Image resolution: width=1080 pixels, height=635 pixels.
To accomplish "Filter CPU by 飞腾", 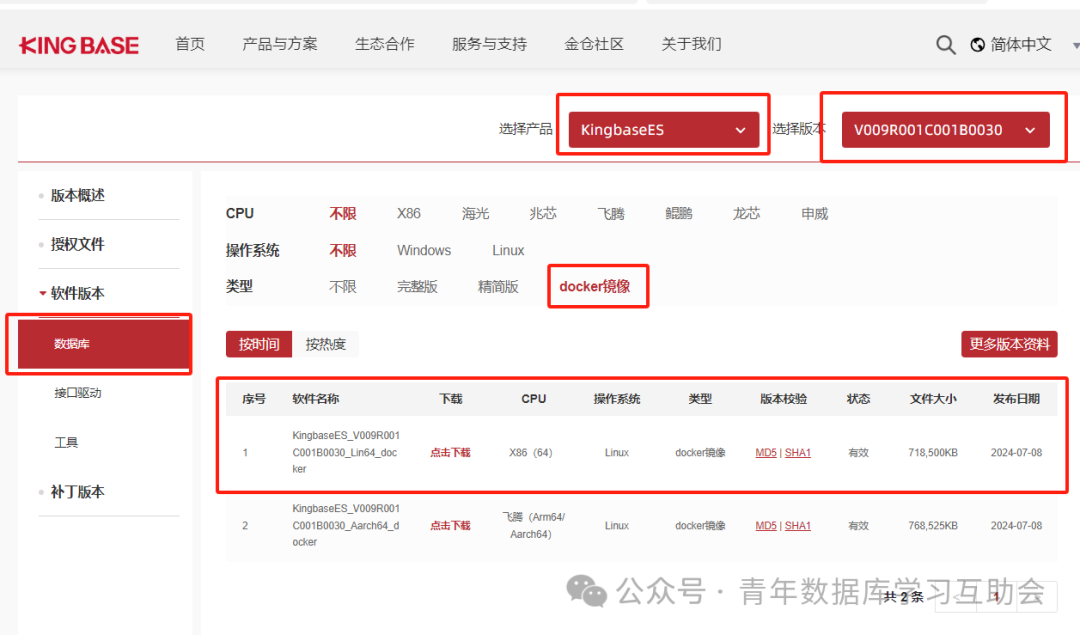I will (611, 214).
